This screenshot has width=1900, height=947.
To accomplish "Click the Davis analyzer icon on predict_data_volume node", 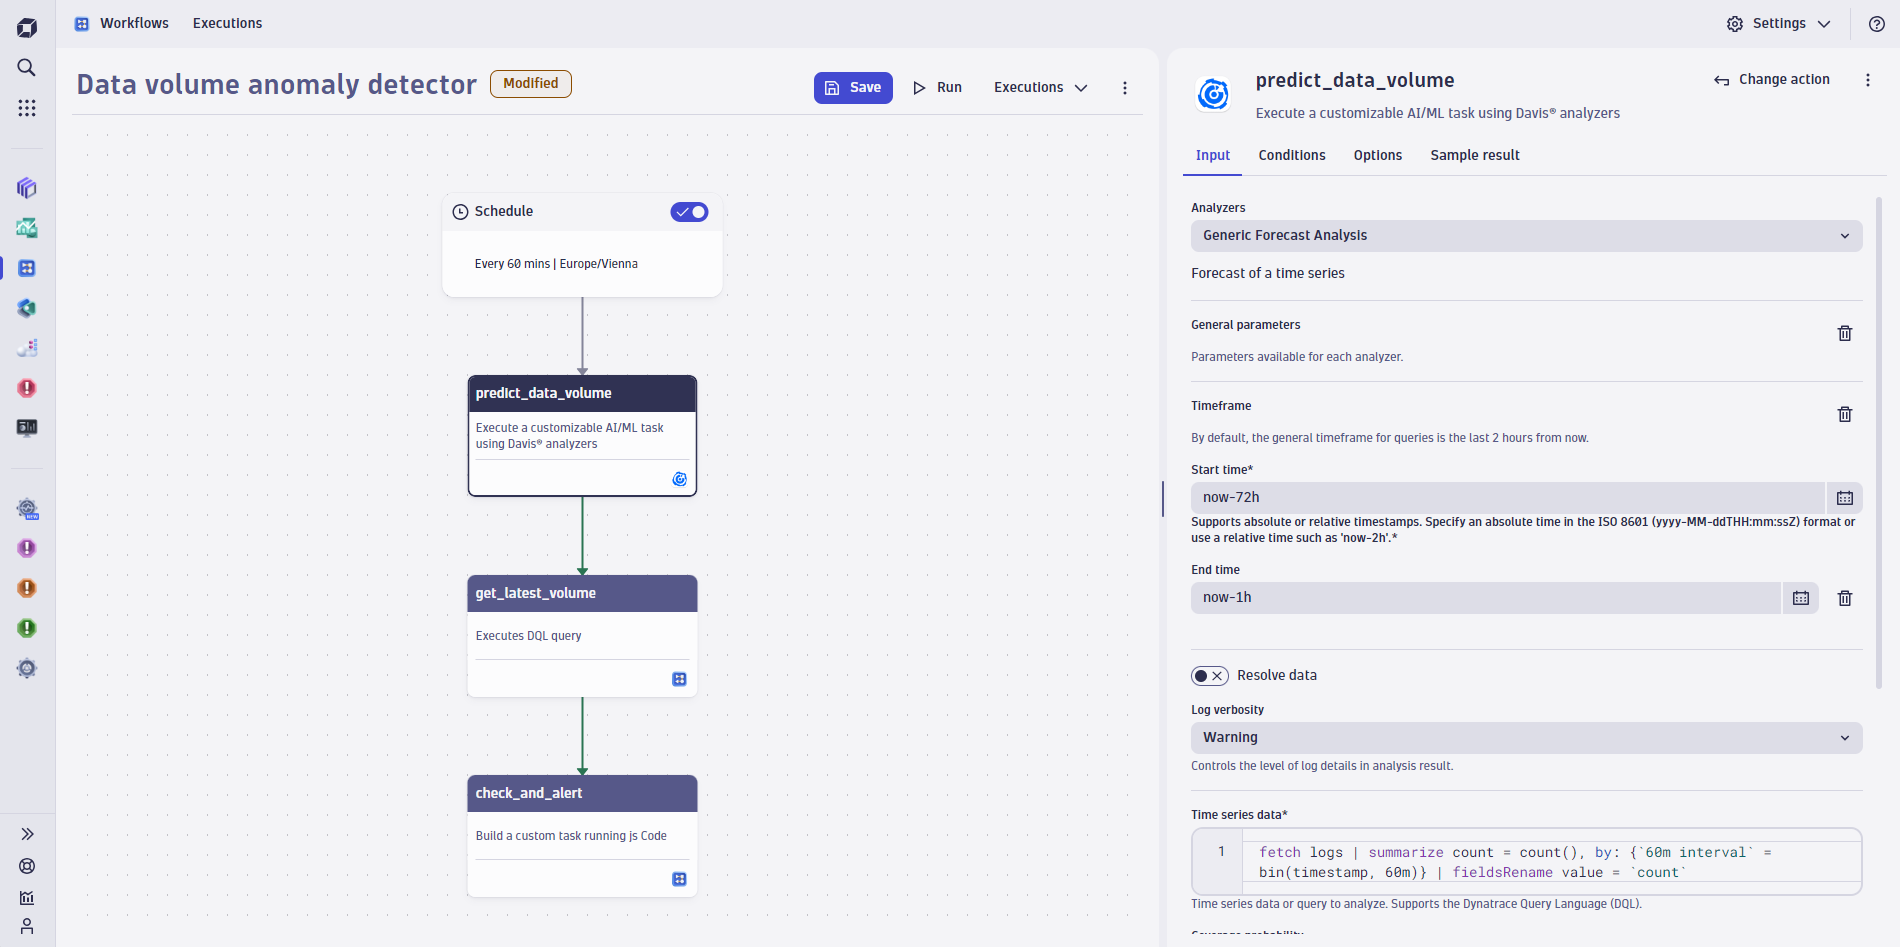I will coord(680,479).
